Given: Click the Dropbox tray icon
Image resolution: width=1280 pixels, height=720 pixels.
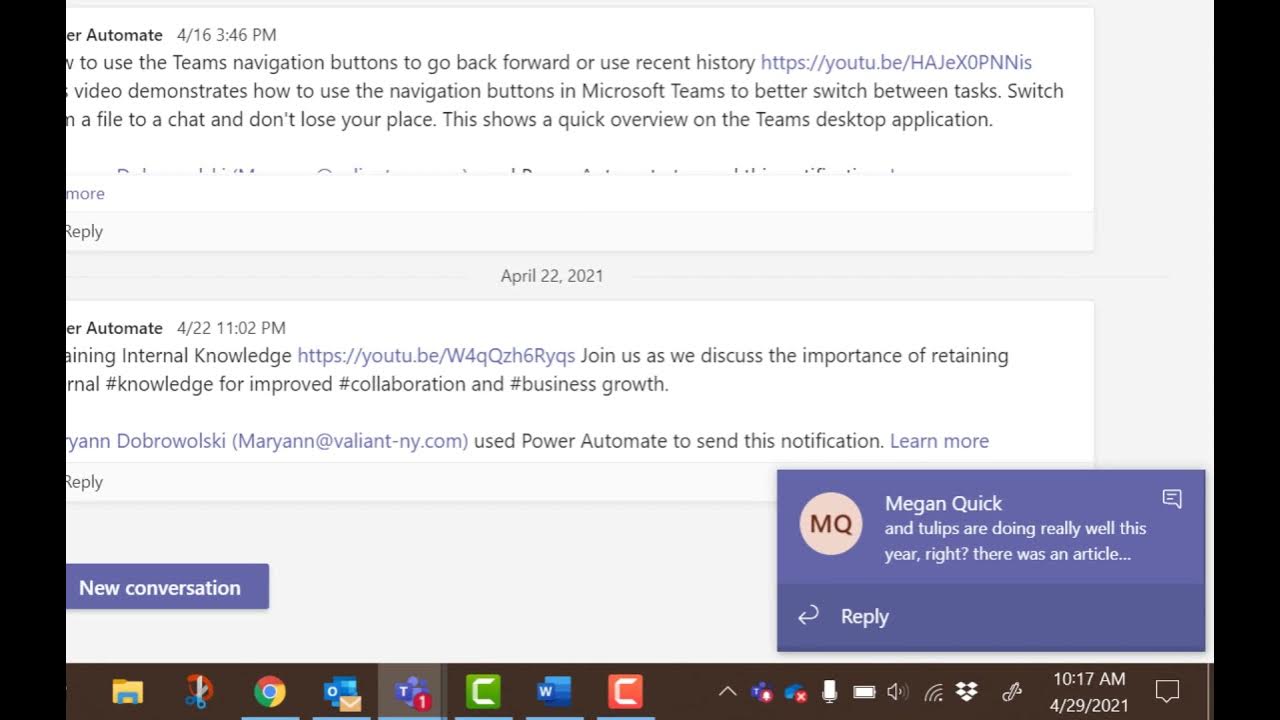Looking at the screenshot, I should 966,691.
